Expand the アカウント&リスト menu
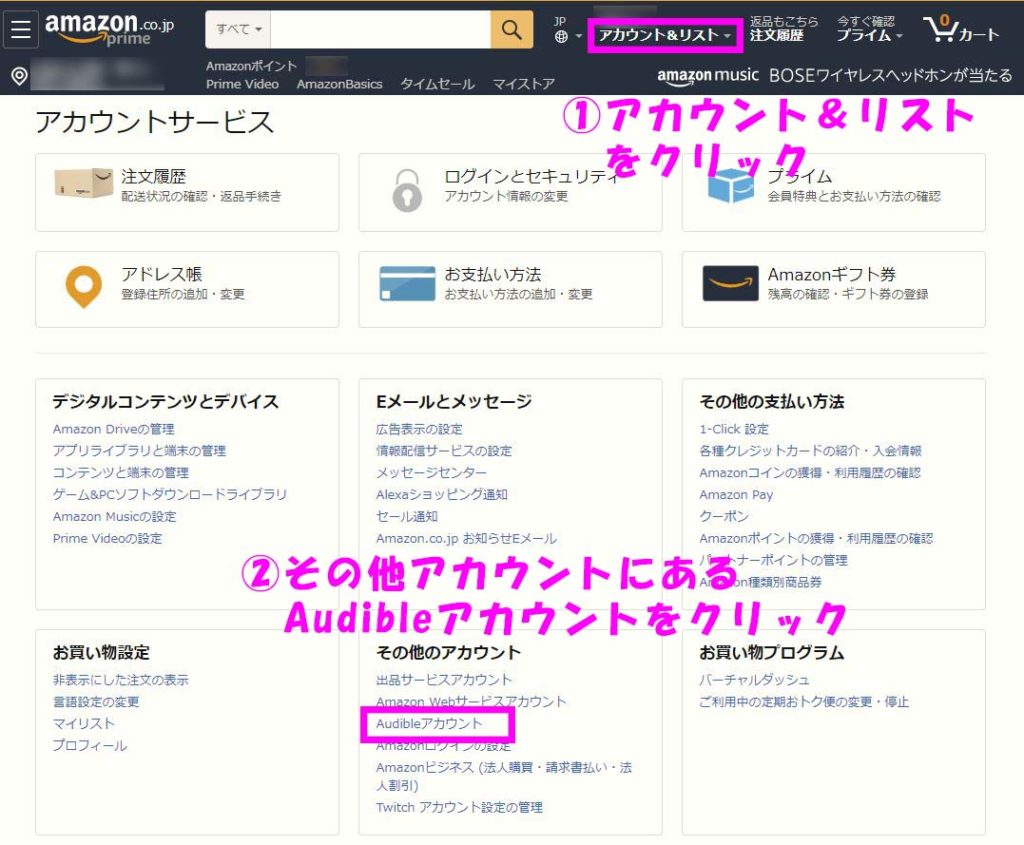1024x845 pixels. tap(665, 35)
